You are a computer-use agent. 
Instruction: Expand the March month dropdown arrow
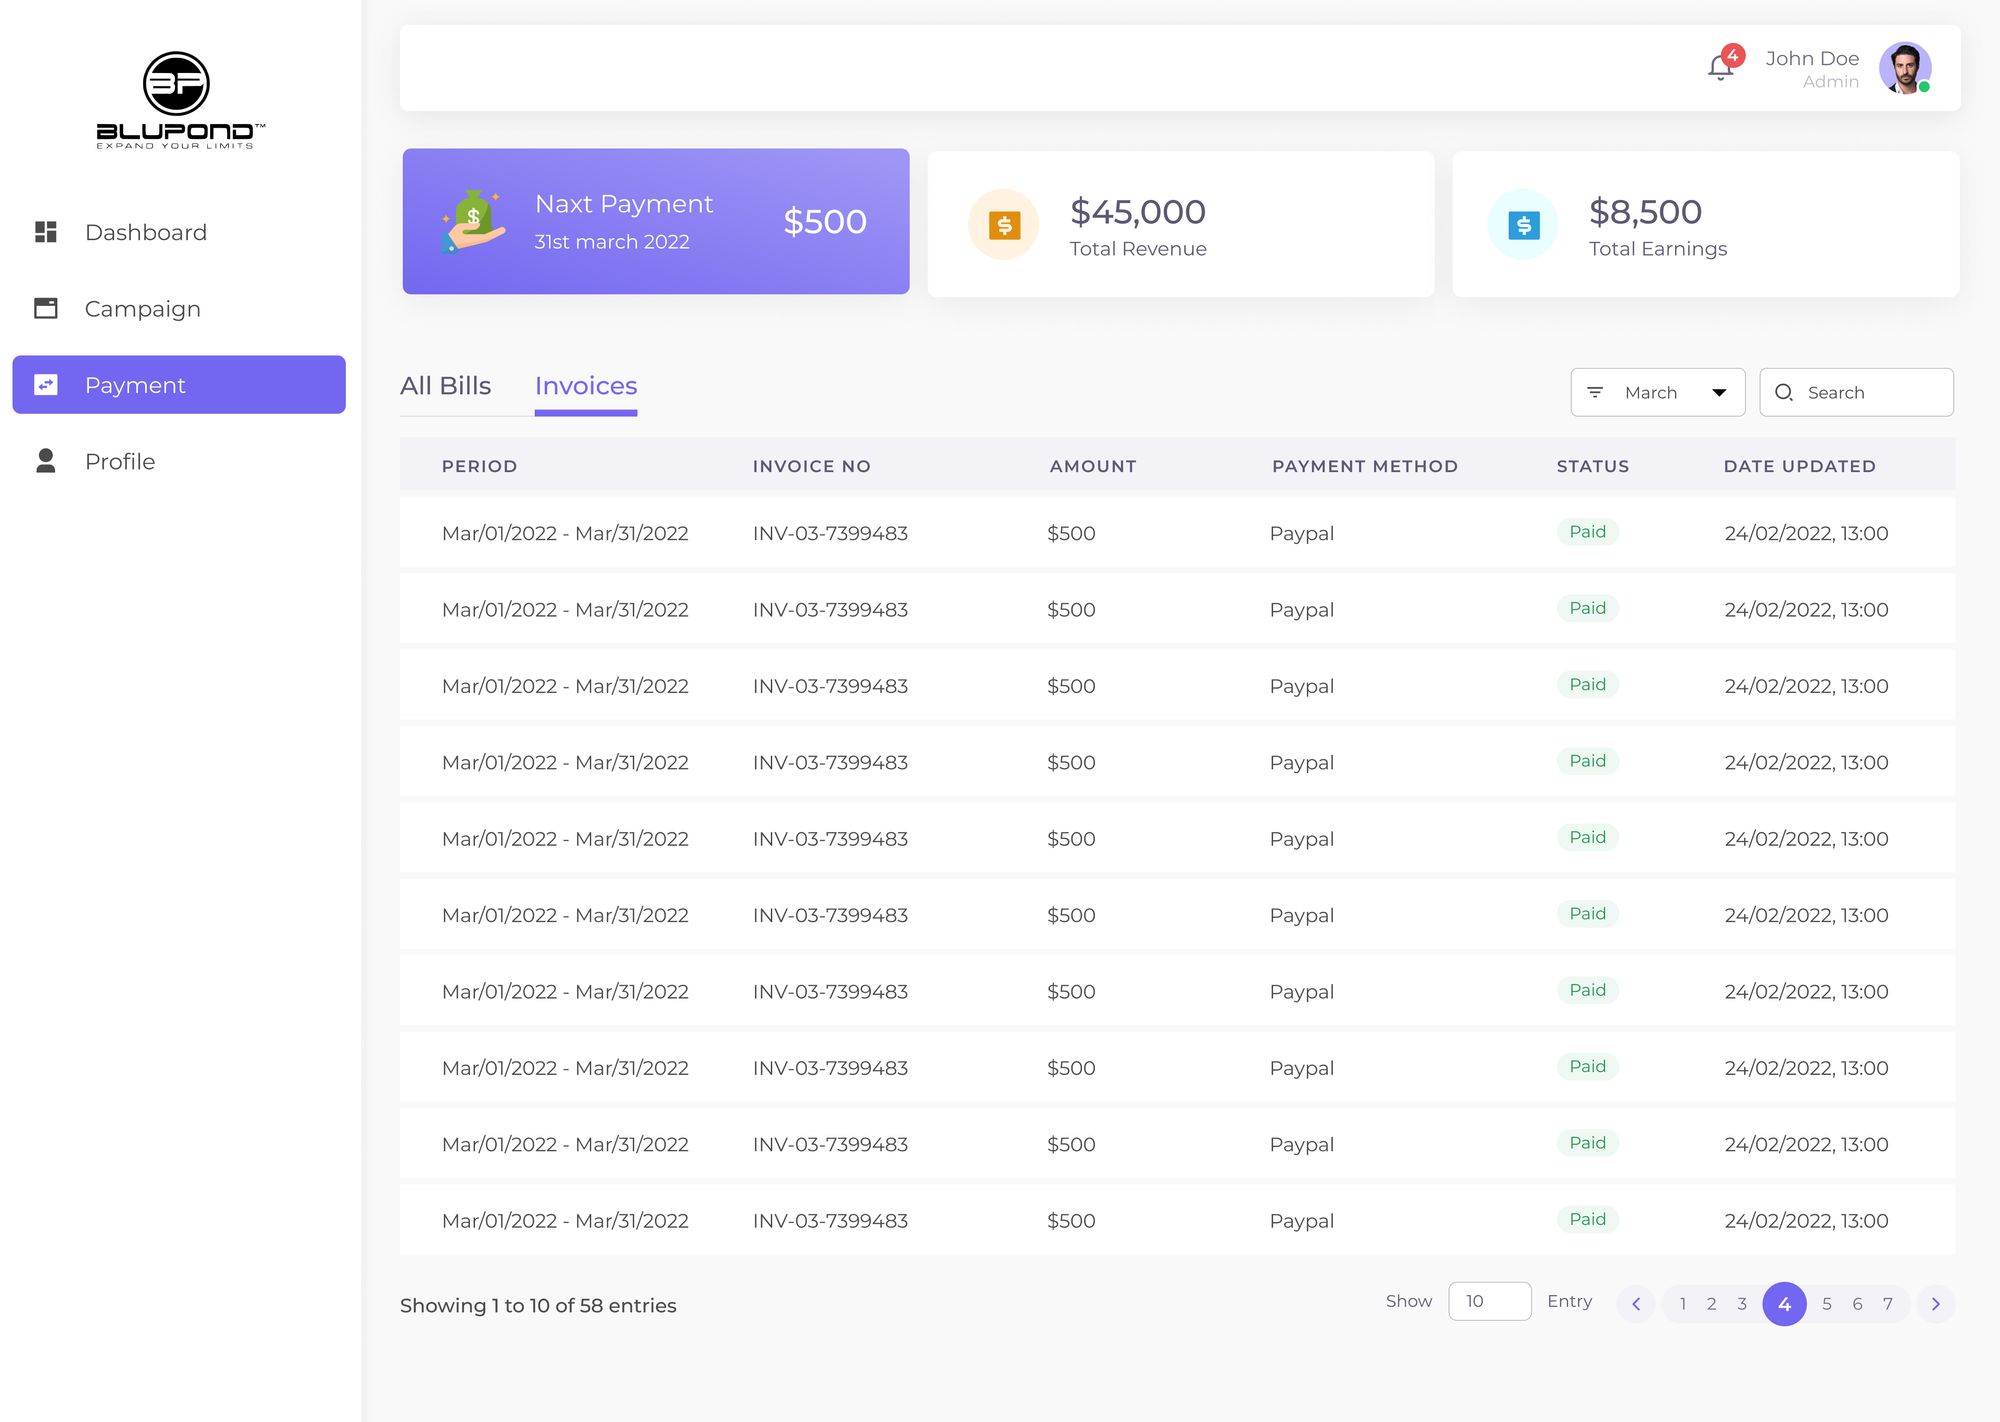(1719, 392)
